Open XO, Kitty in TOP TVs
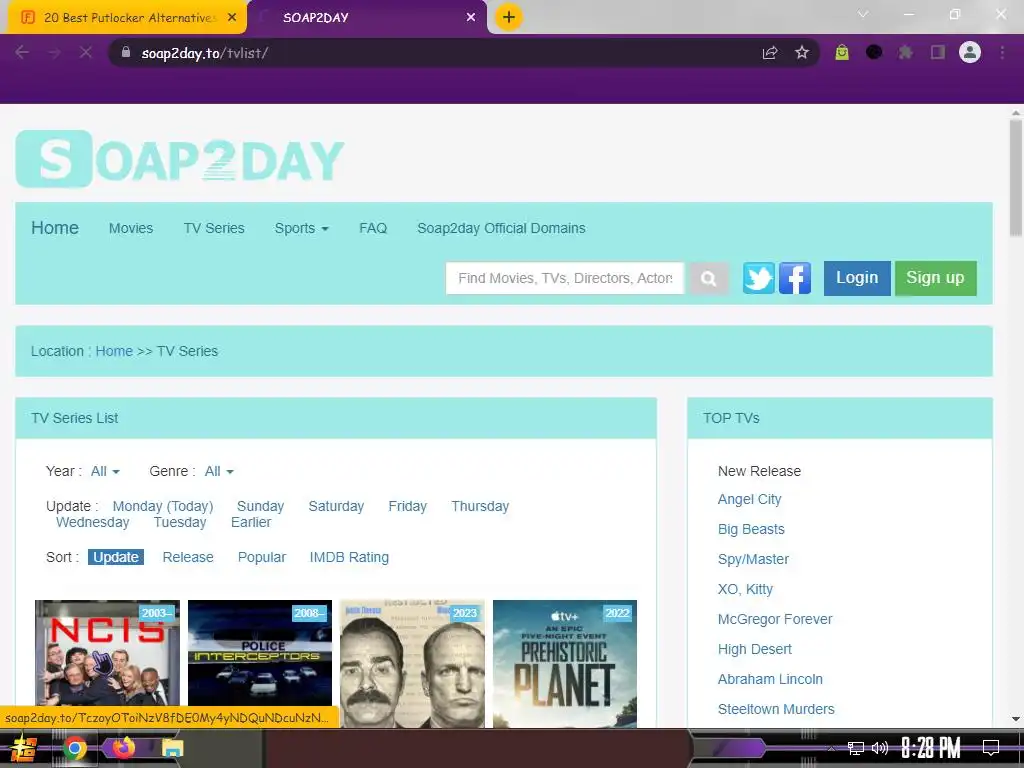 coord(745,589)
